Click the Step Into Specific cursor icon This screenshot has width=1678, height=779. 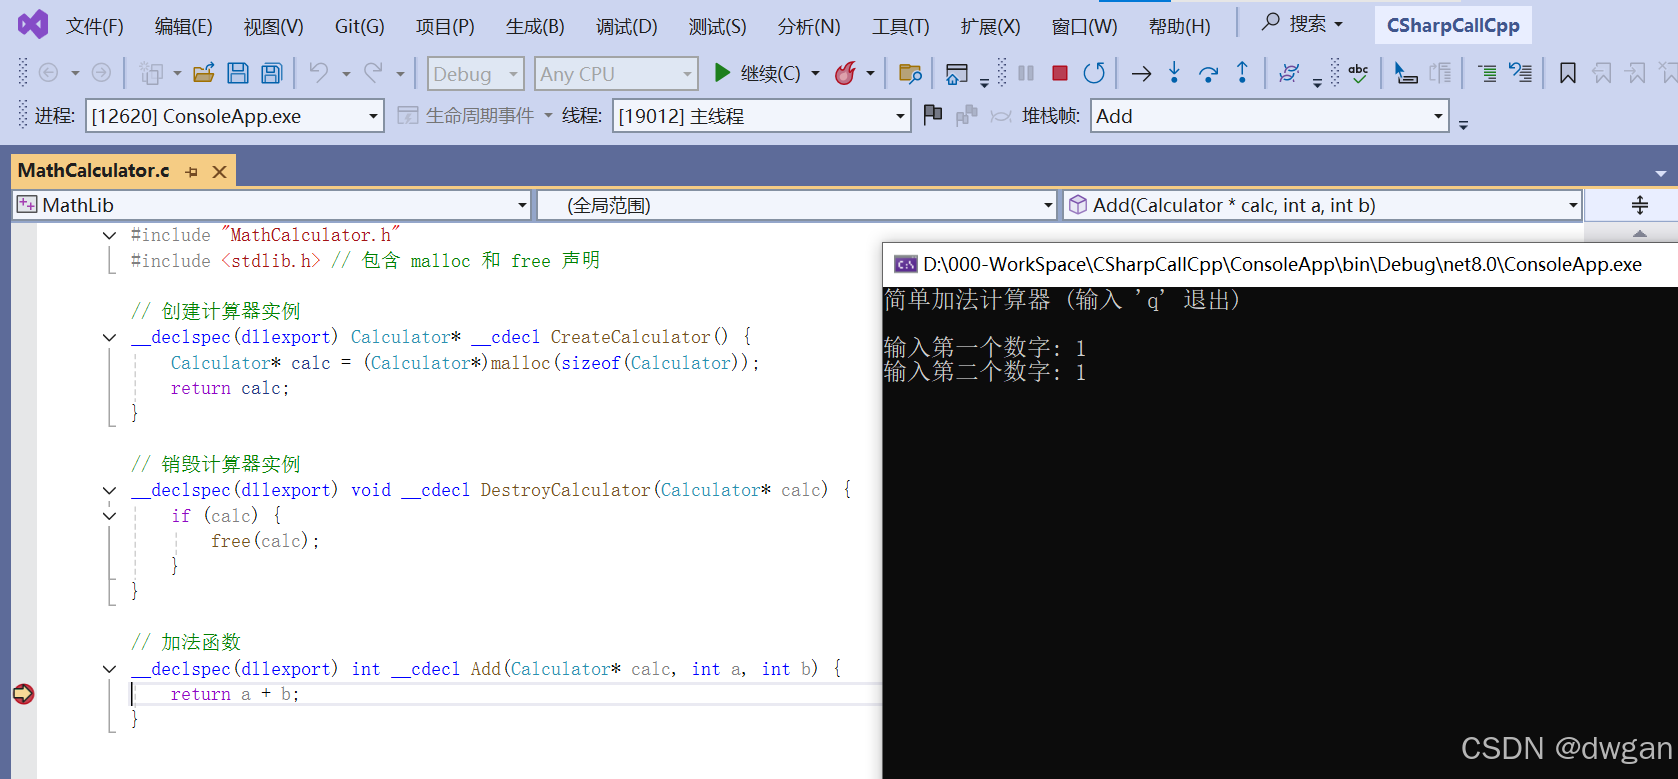(1406, 73)
